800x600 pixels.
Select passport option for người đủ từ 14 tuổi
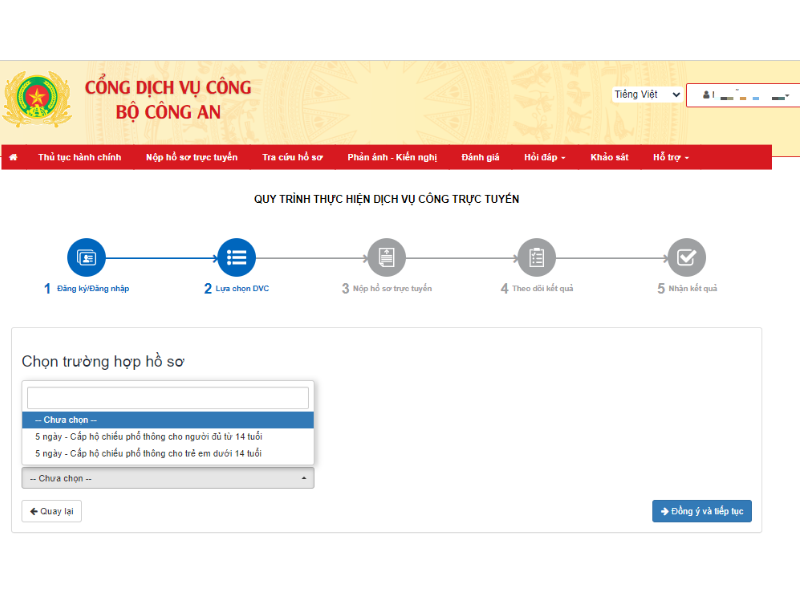click(148, 437)
